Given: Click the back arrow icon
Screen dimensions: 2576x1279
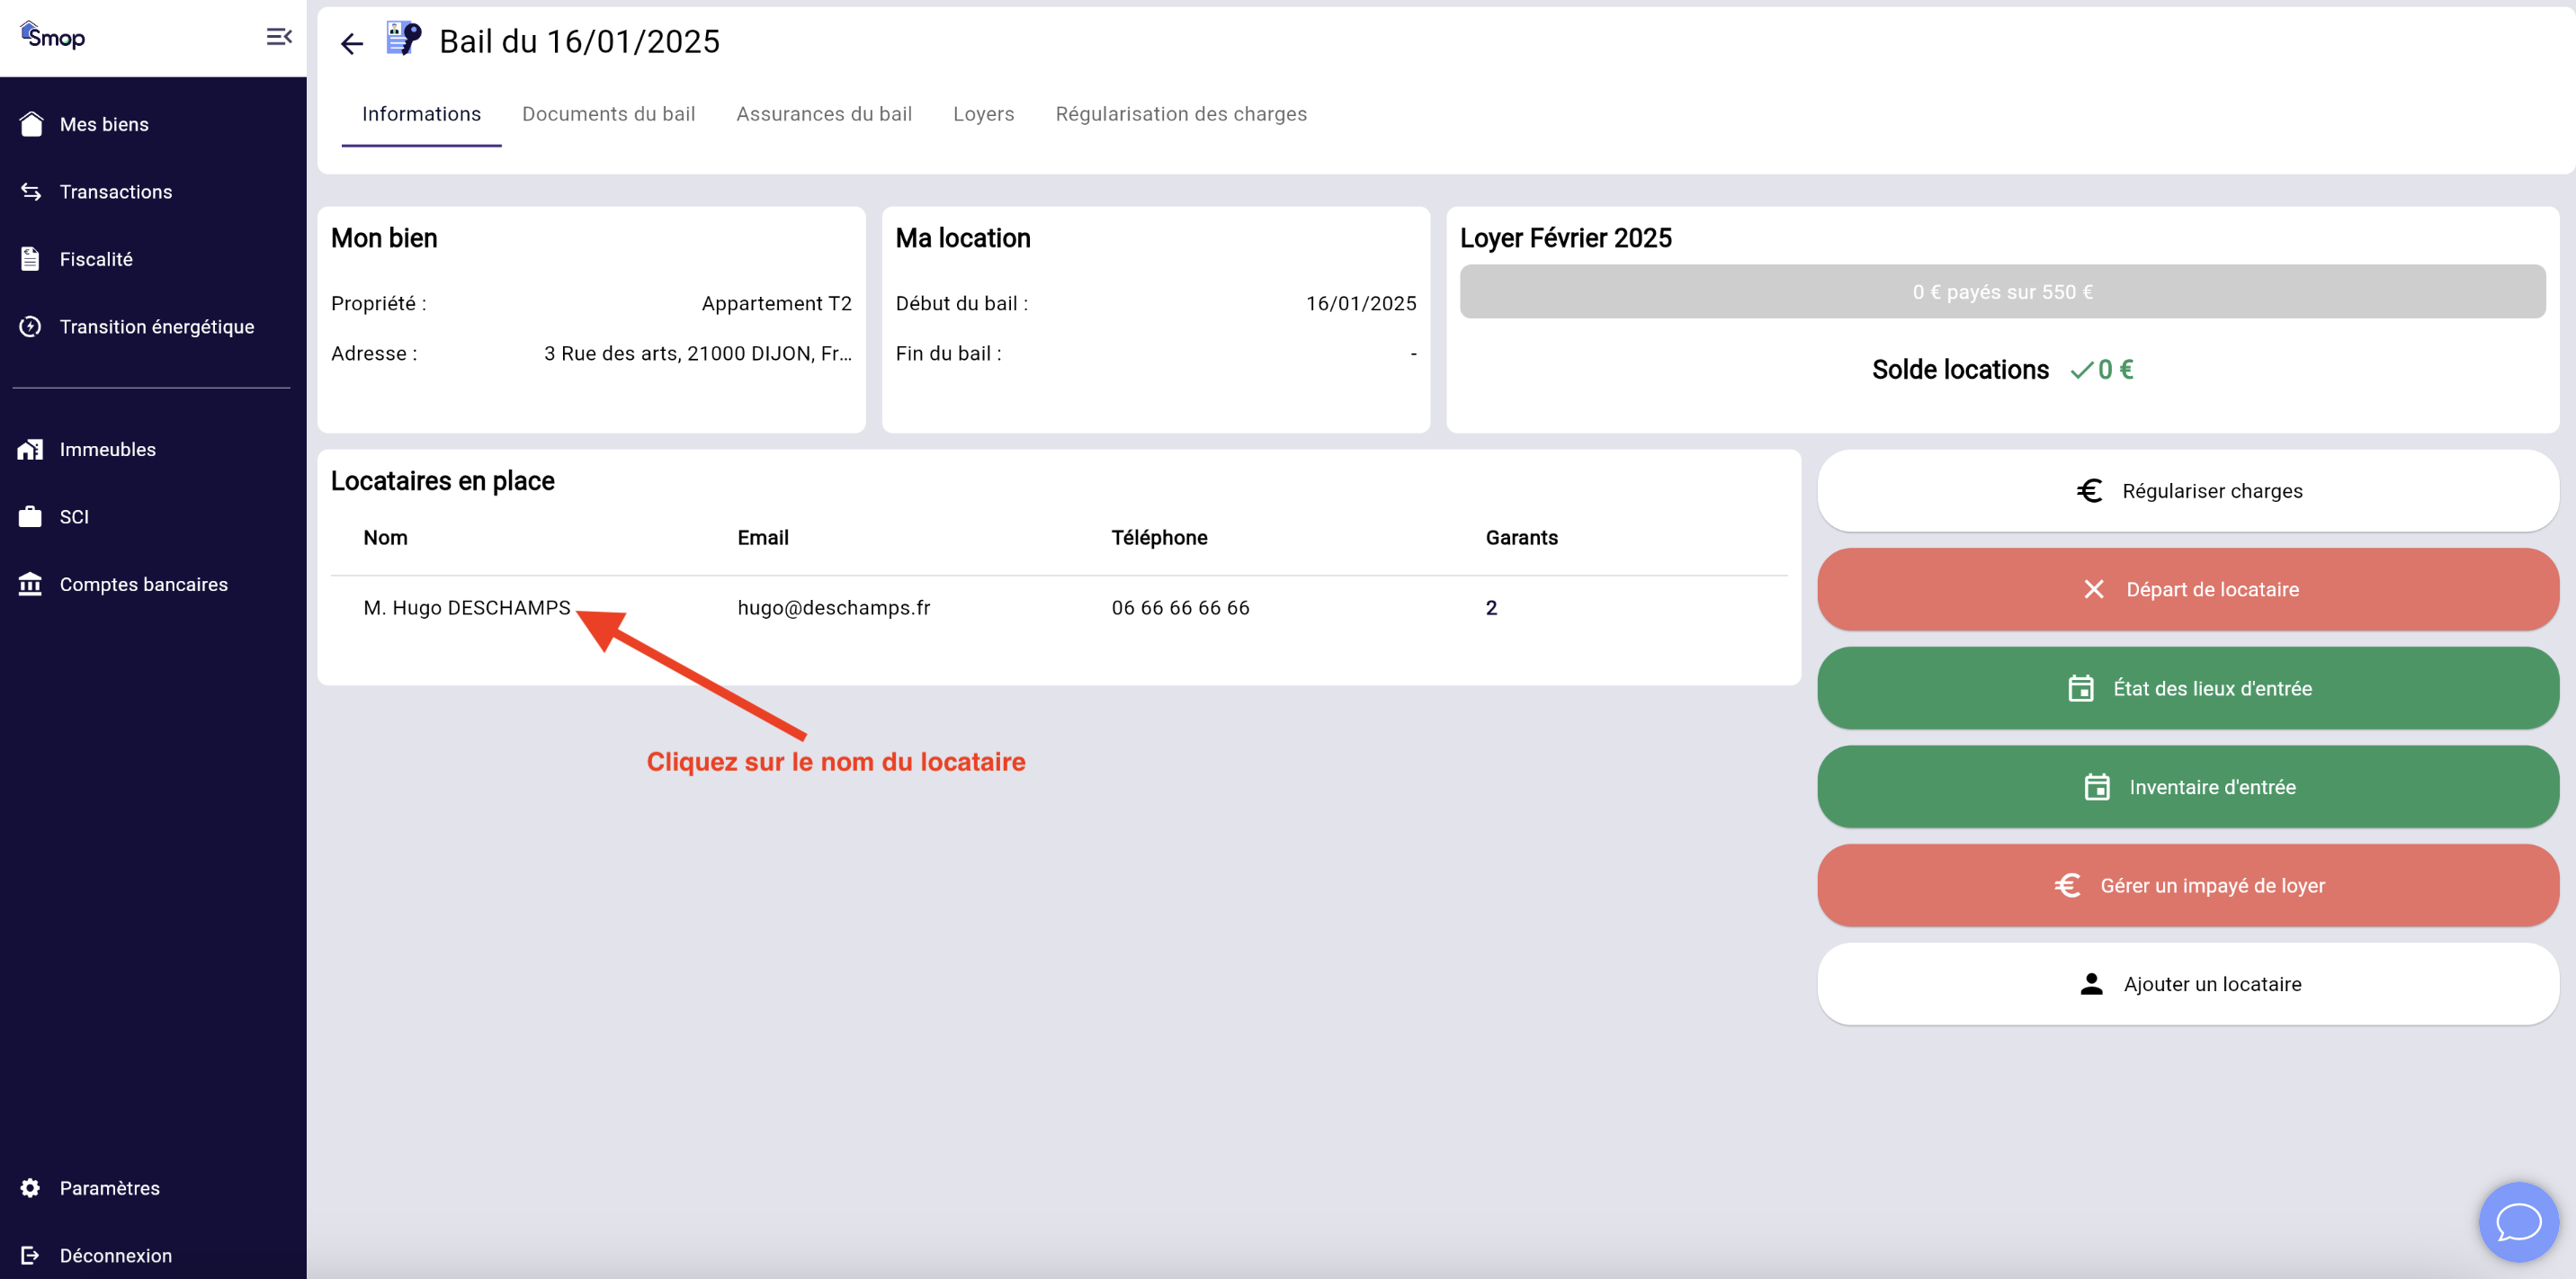Looking at the screenshot, I should click(x=351, y=43).
